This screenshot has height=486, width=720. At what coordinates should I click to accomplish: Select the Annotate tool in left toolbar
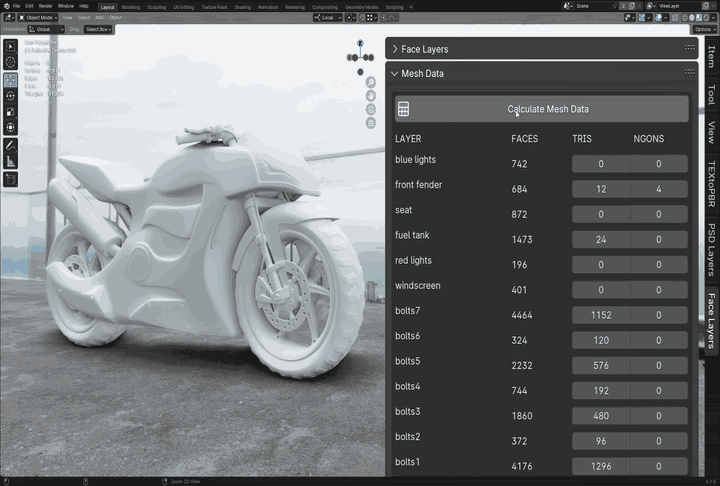[11, 145]
